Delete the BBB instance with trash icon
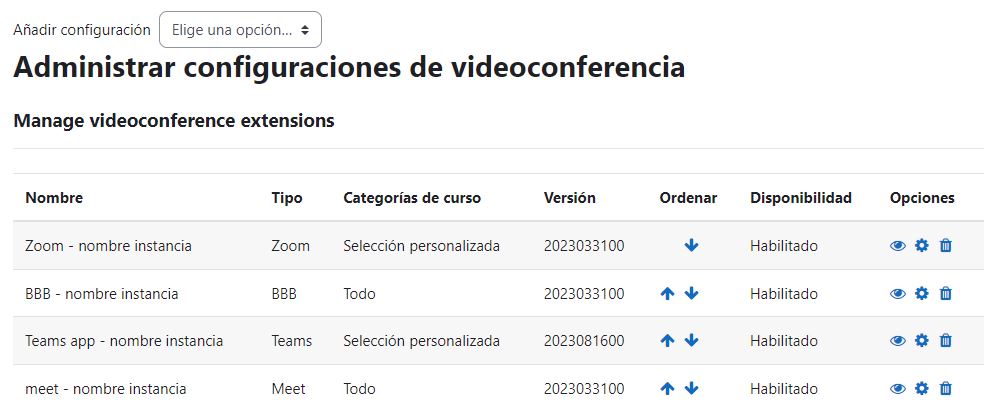This screenshot has width=994, height=409. (945, 294)
